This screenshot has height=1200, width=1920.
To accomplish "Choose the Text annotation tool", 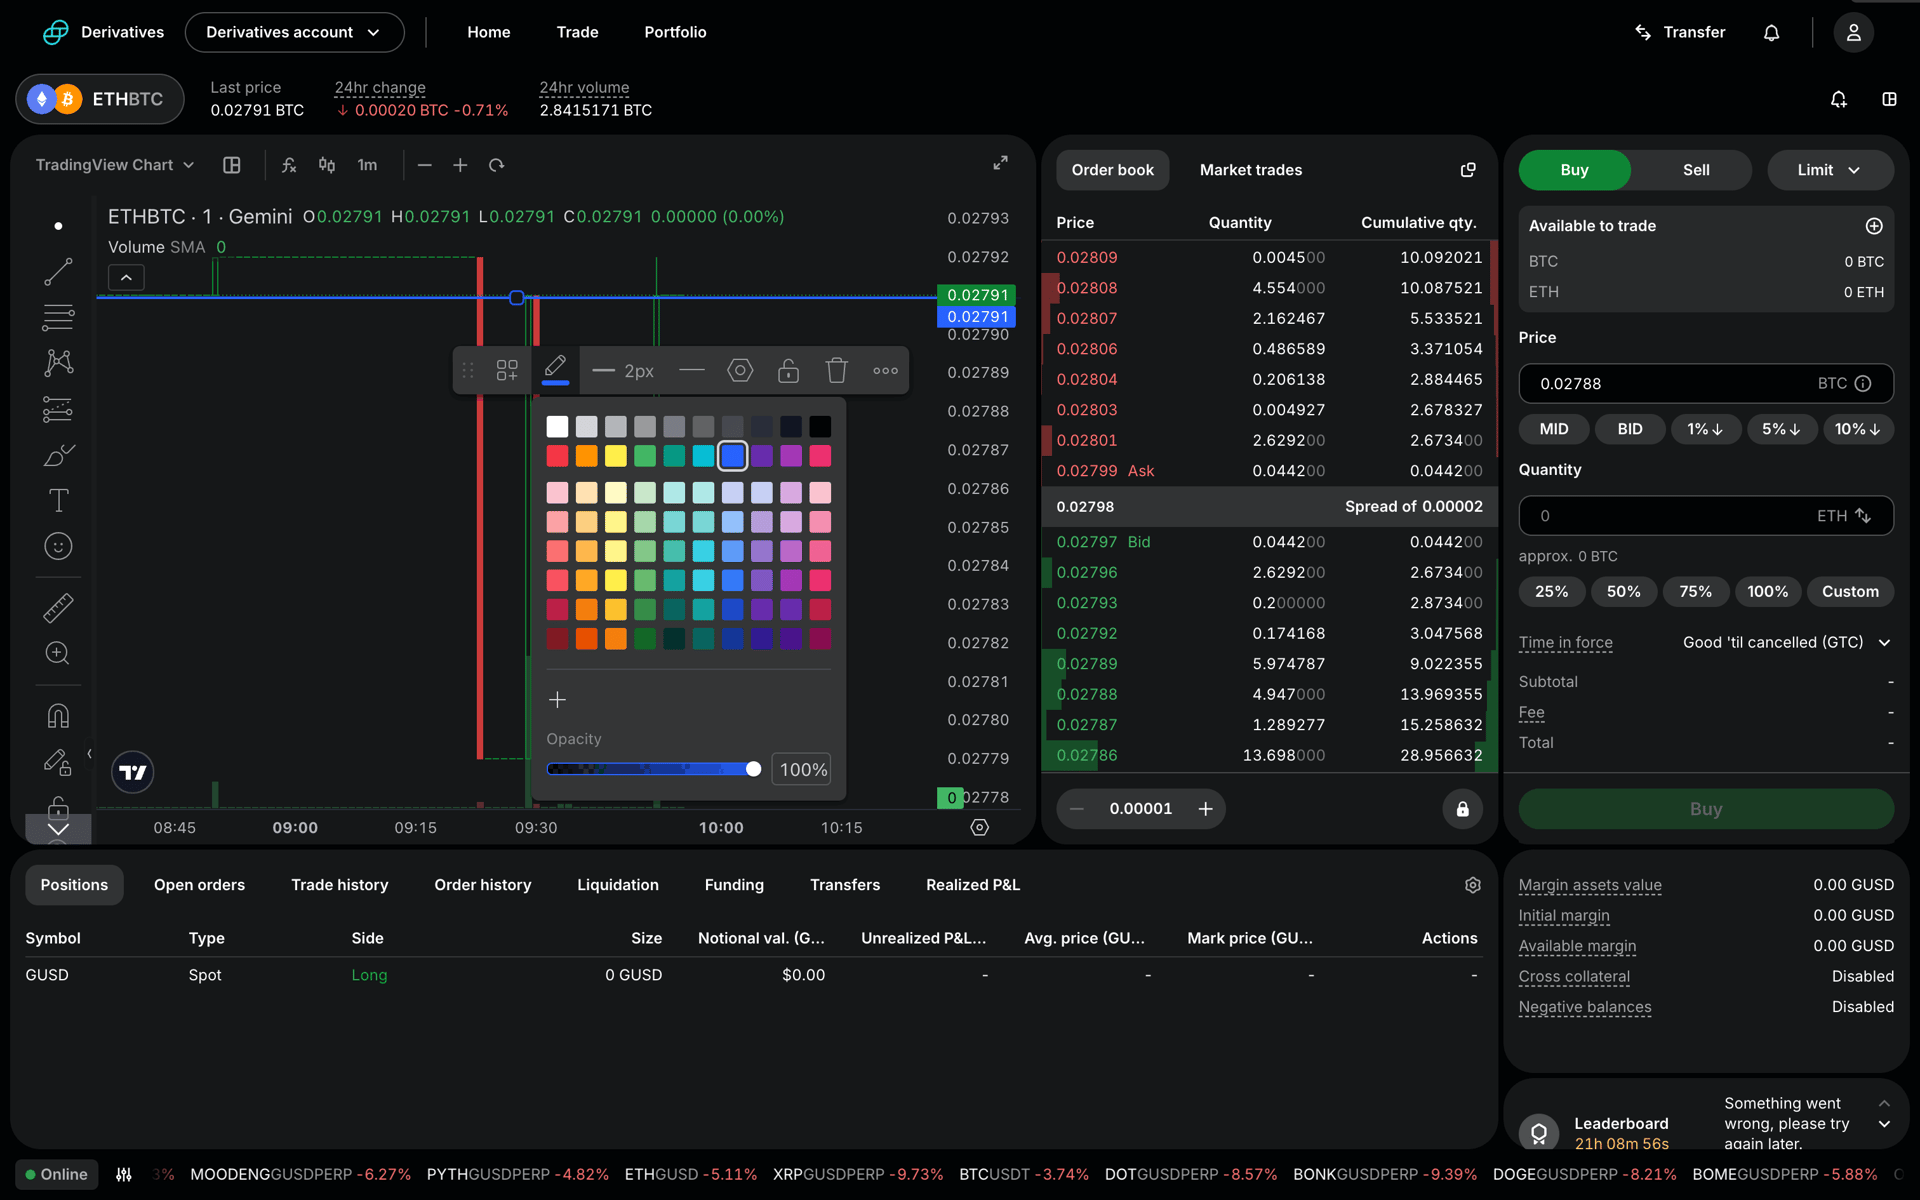I will [58, 500].
